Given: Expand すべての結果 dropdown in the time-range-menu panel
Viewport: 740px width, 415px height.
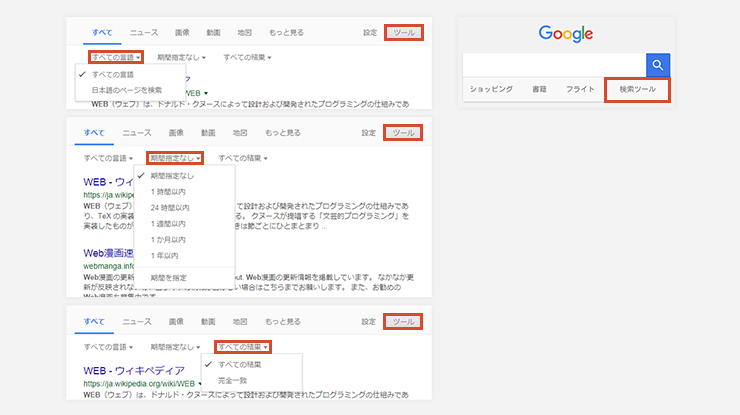Looking at the screenshot, I should click(x=243, y=158).
